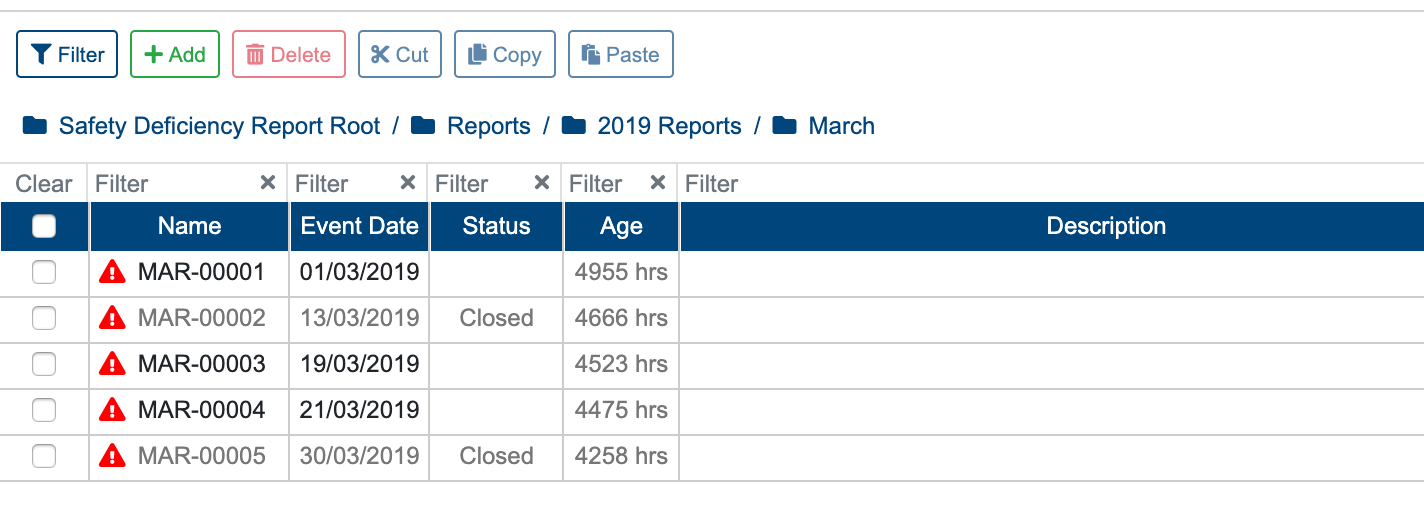1424x518 pixels.
Task: Click folder icon beside March
Action: coord(785,126)
